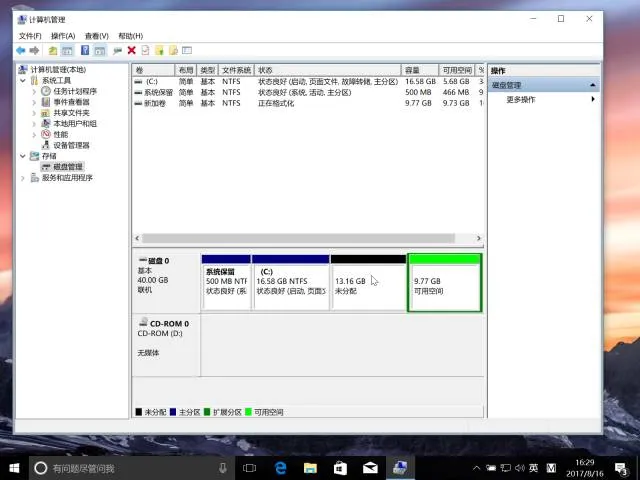
Task: Select the 9.77 GB 可用空间 block
Action: [445, 282]
